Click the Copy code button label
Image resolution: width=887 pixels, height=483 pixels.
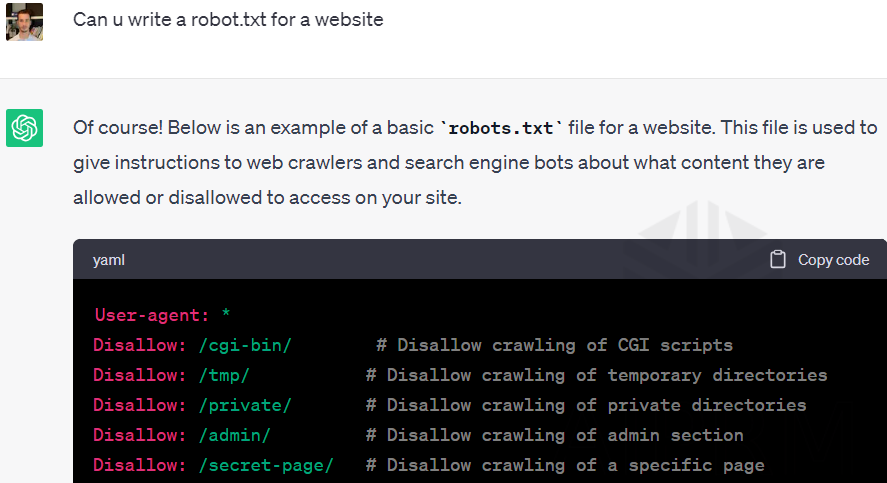click(x=833, y=260)
